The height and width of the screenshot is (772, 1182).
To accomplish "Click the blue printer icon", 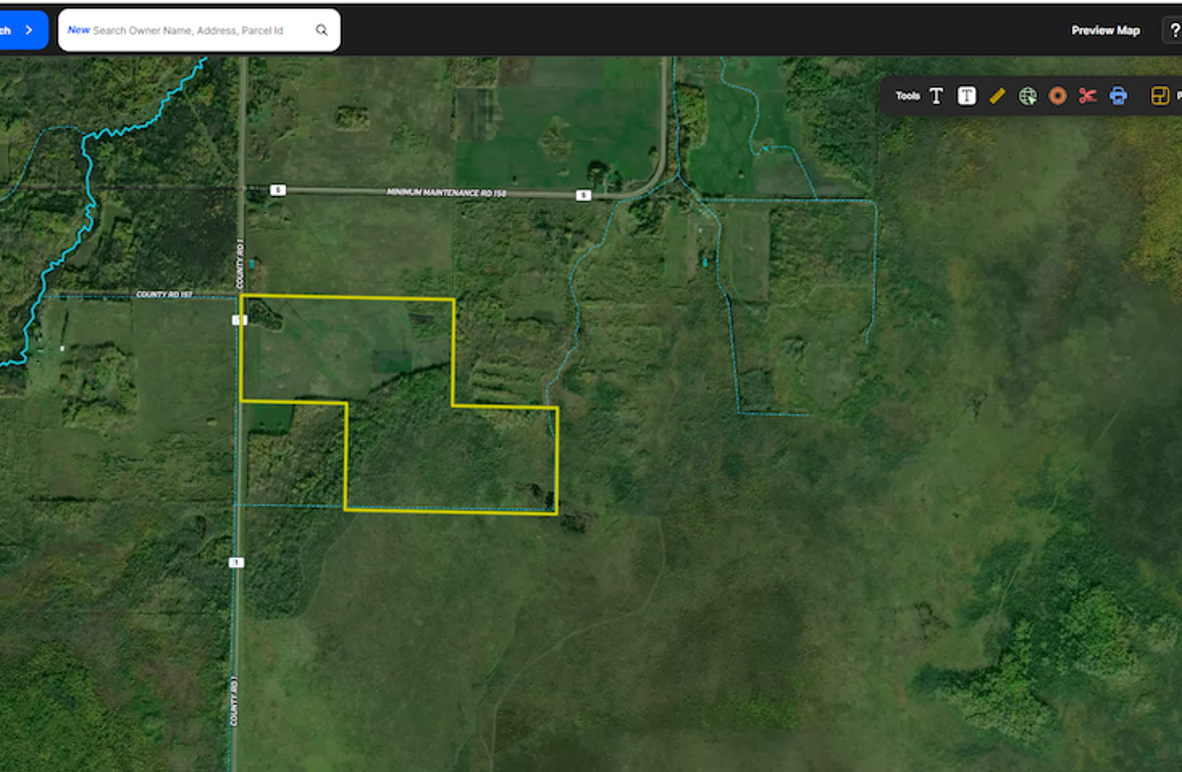I will pyautogui.click(x=1118, y=96).
